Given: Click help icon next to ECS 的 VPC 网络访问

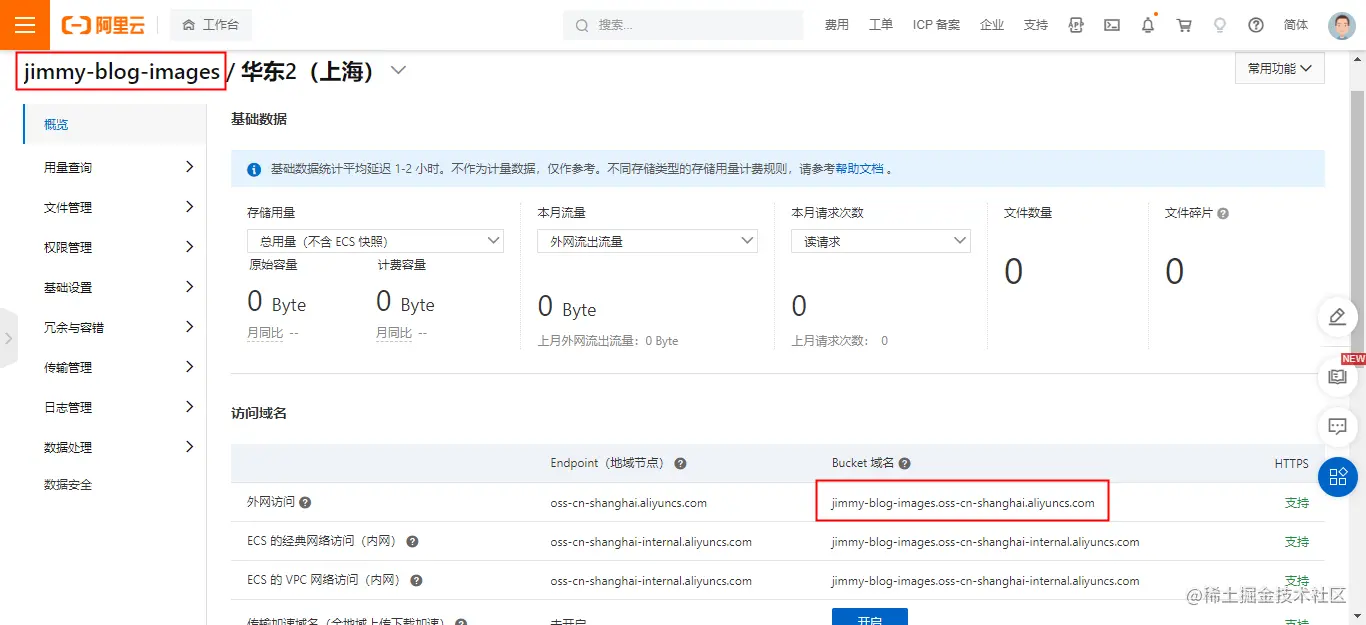Looking at the screenshot, I should pos(416,581).
